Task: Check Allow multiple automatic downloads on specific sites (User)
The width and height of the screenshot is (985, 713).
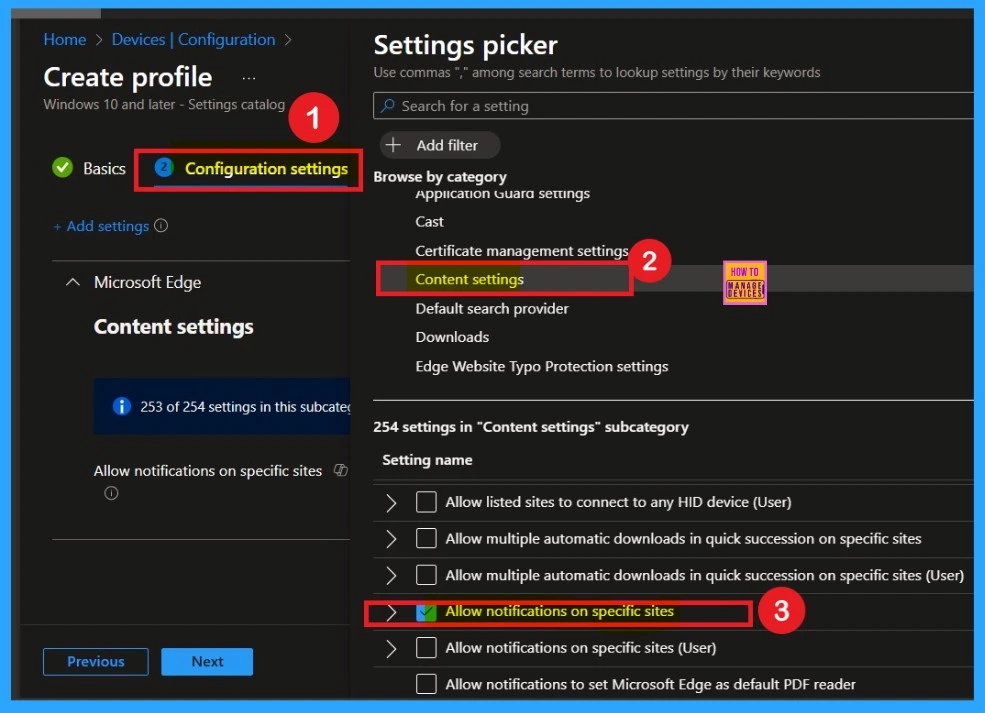Action: [426, 575]
